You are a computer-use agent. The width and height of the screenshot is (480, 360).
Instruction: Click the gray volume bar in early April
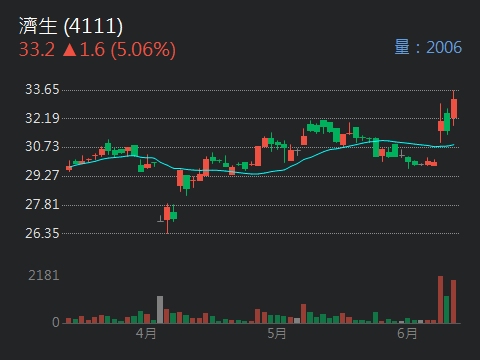coord(160,309)
